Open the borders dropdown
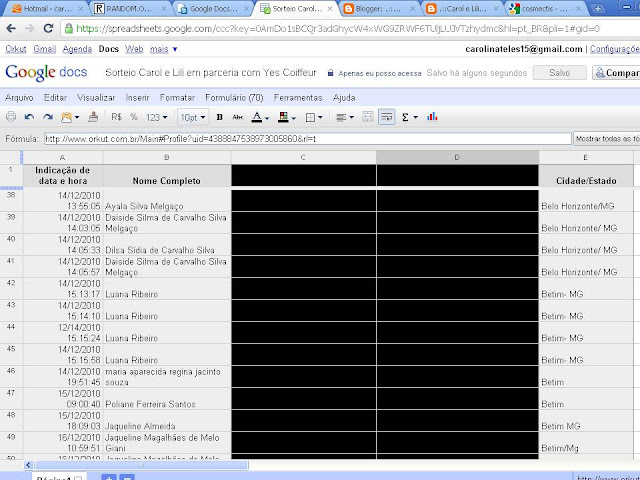Viewport: 640px width, 480px height. 314,118
